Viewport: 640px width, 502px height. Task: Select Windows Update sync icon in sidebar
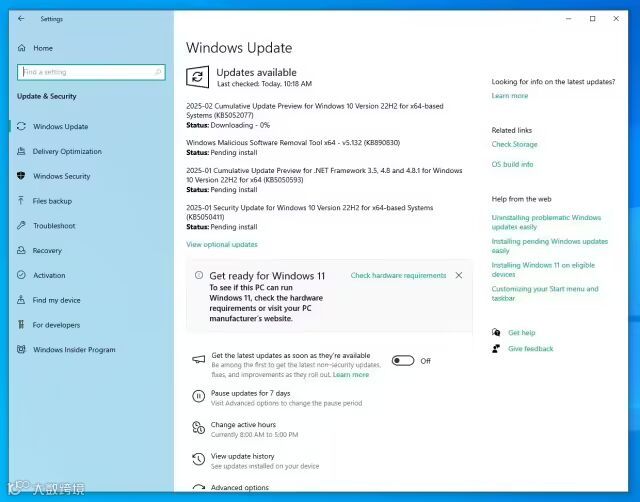[x=21, y=127]
